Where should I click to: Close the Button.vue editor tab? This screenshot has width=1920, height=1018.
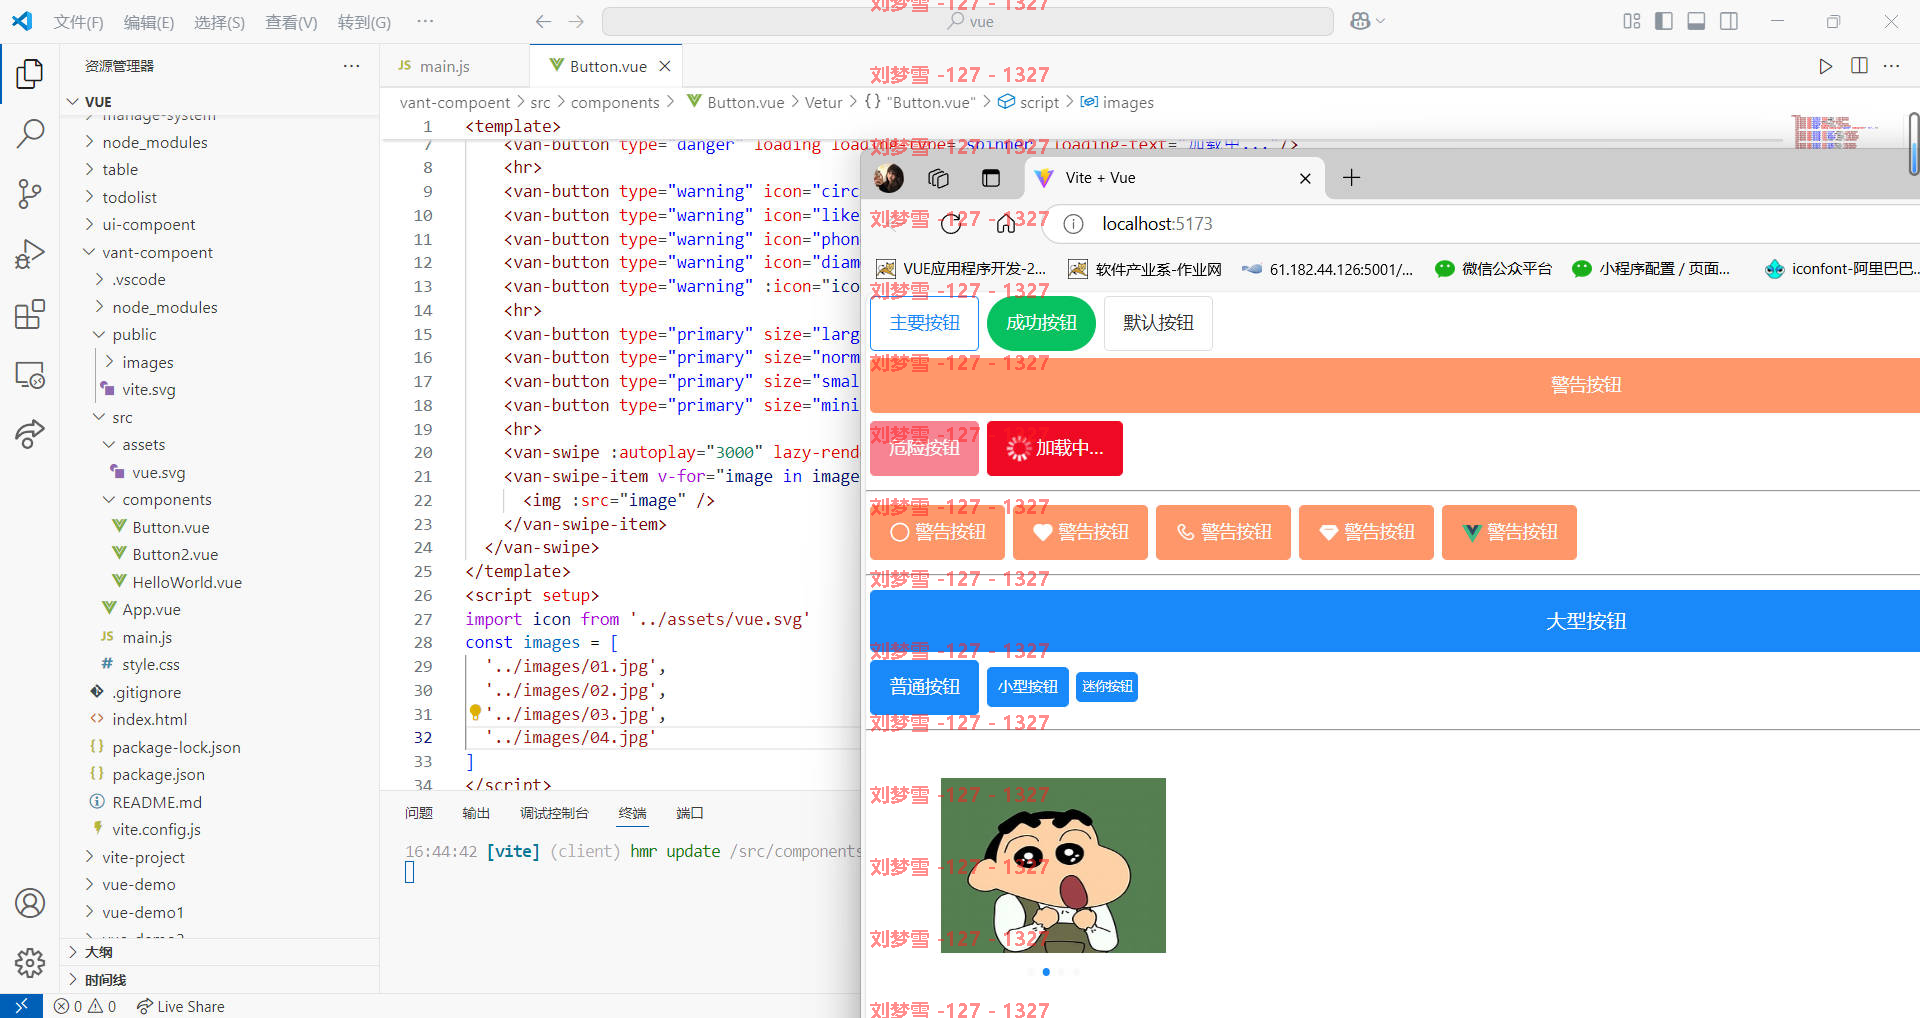tap(664, 66)
